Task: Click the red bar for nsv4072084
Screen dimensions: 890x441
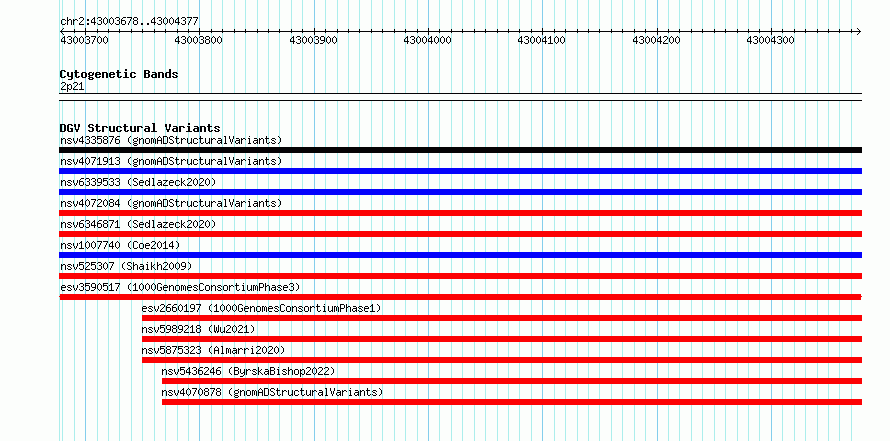Action: tap(460, 213)
